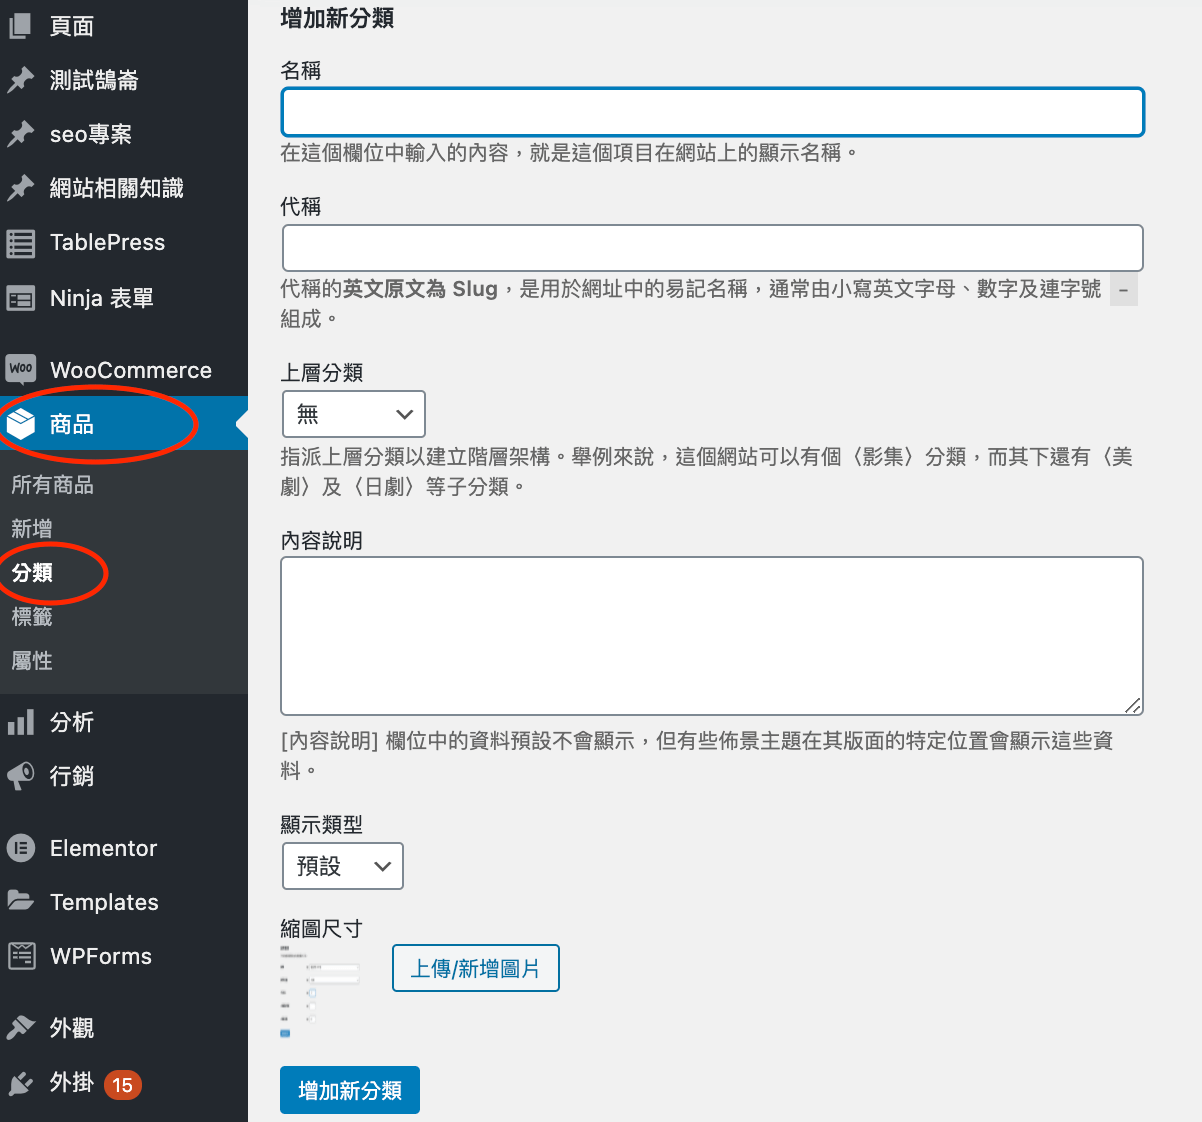Open the 上層分類 dropdown
1202x1122 pixels.
coord(354,414)
